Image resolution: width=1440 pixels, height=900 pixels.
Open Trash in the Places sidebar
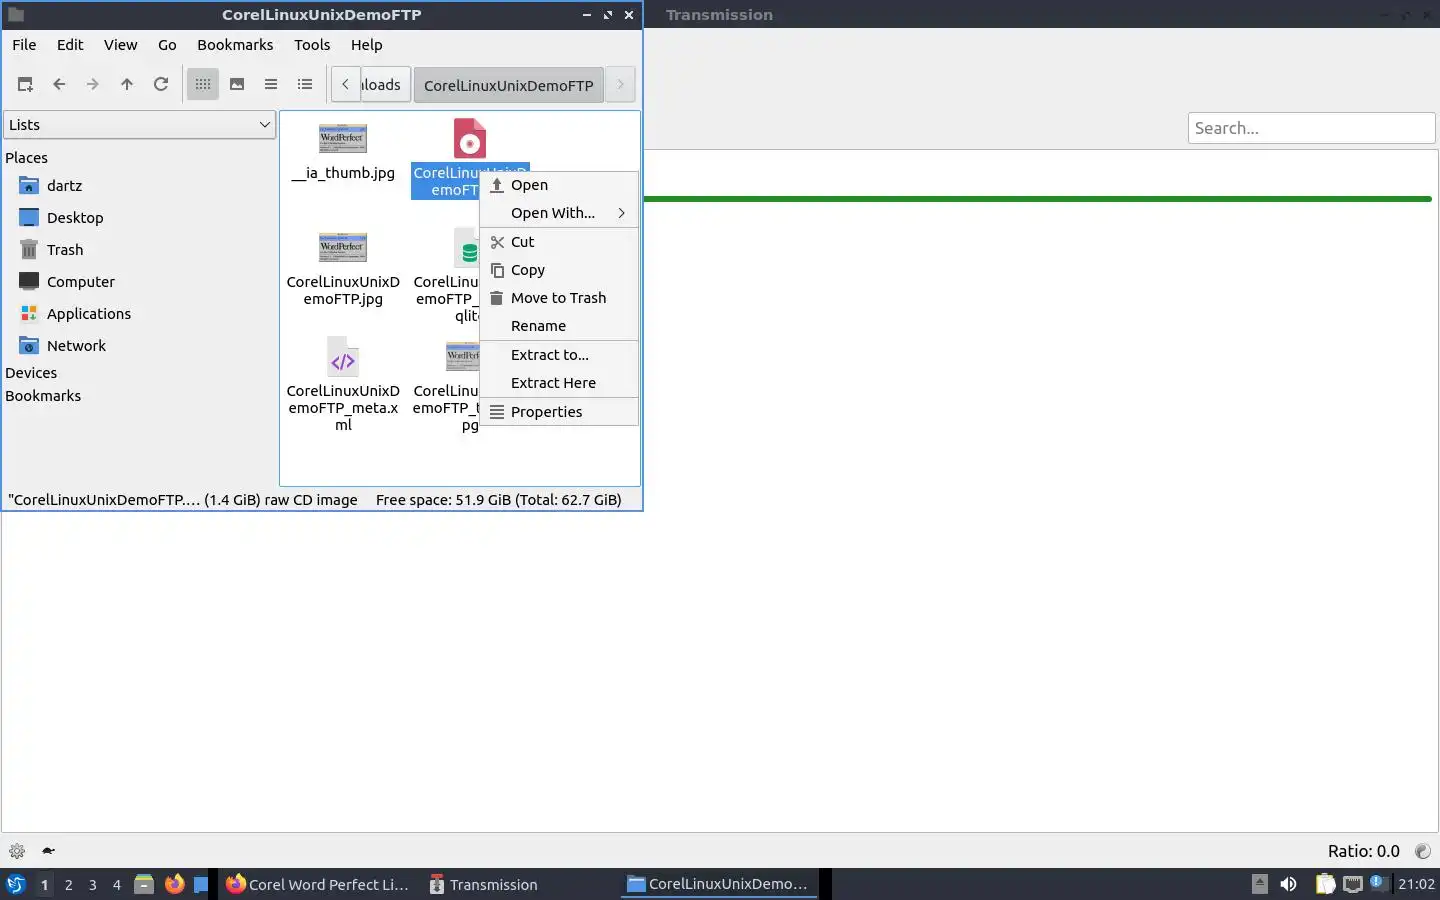(65, 250)
